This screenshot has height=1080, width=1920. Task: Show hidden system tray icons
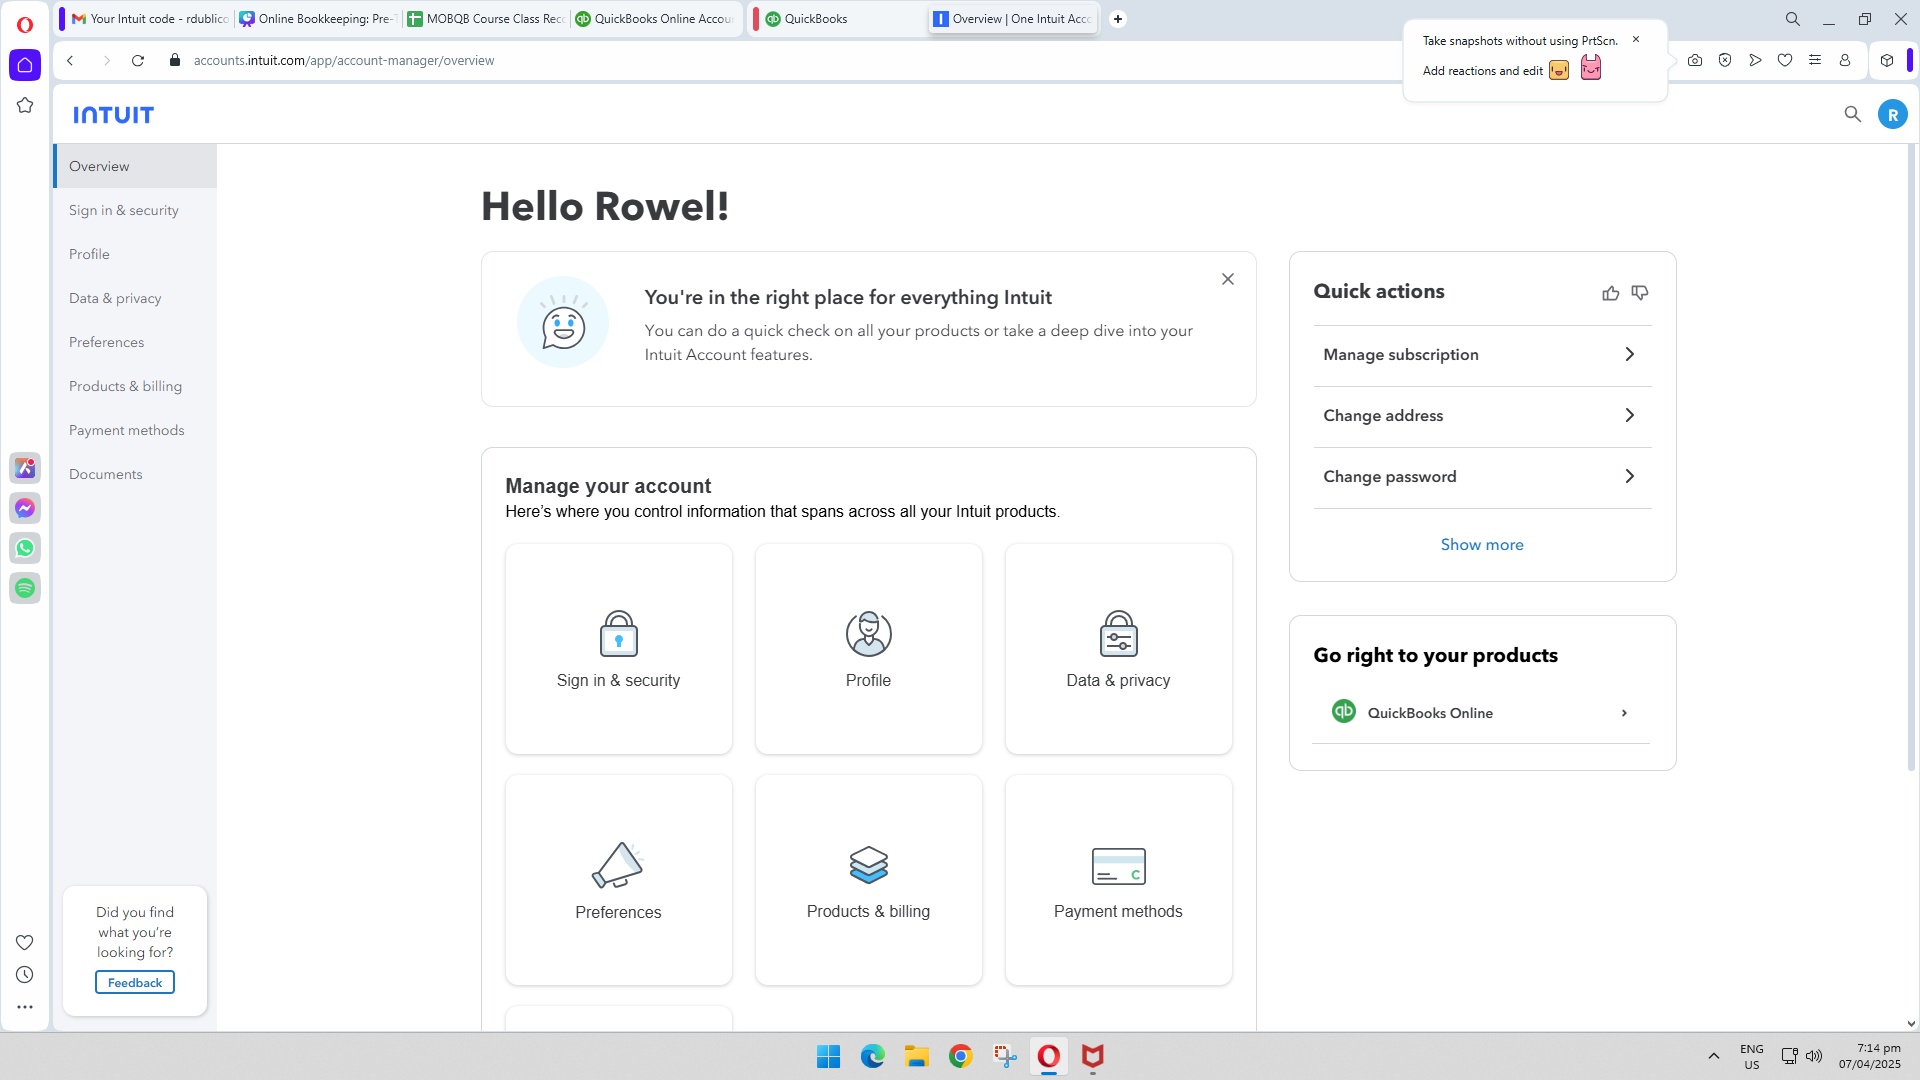tap(1713, 1056)
